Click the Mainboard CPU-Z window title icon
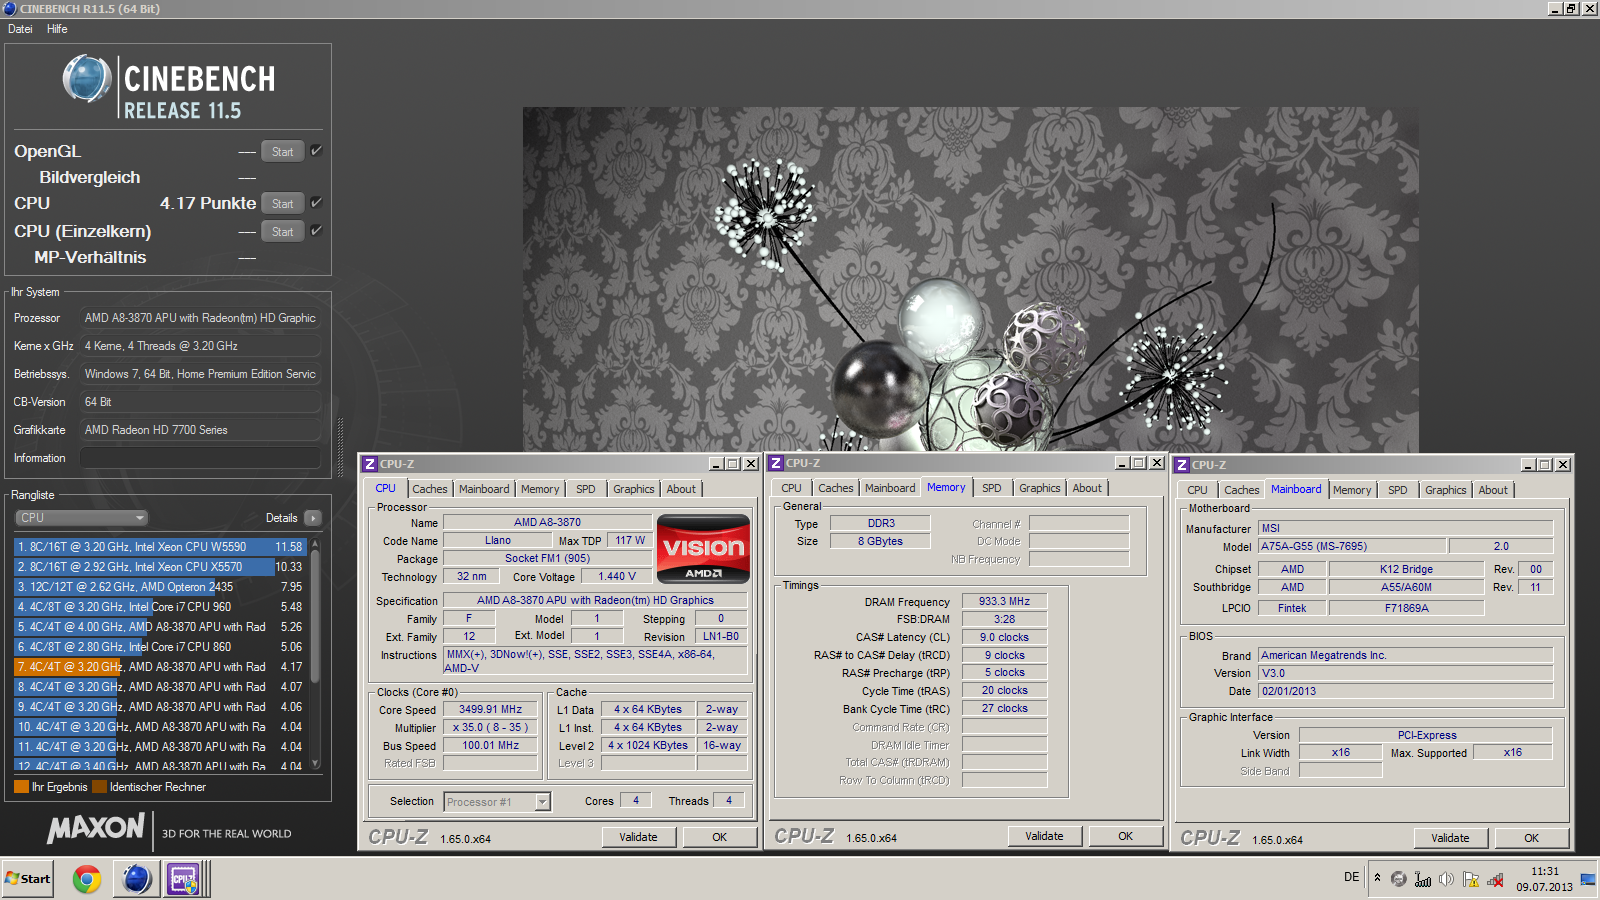1600x900 pixels. 1182,465
